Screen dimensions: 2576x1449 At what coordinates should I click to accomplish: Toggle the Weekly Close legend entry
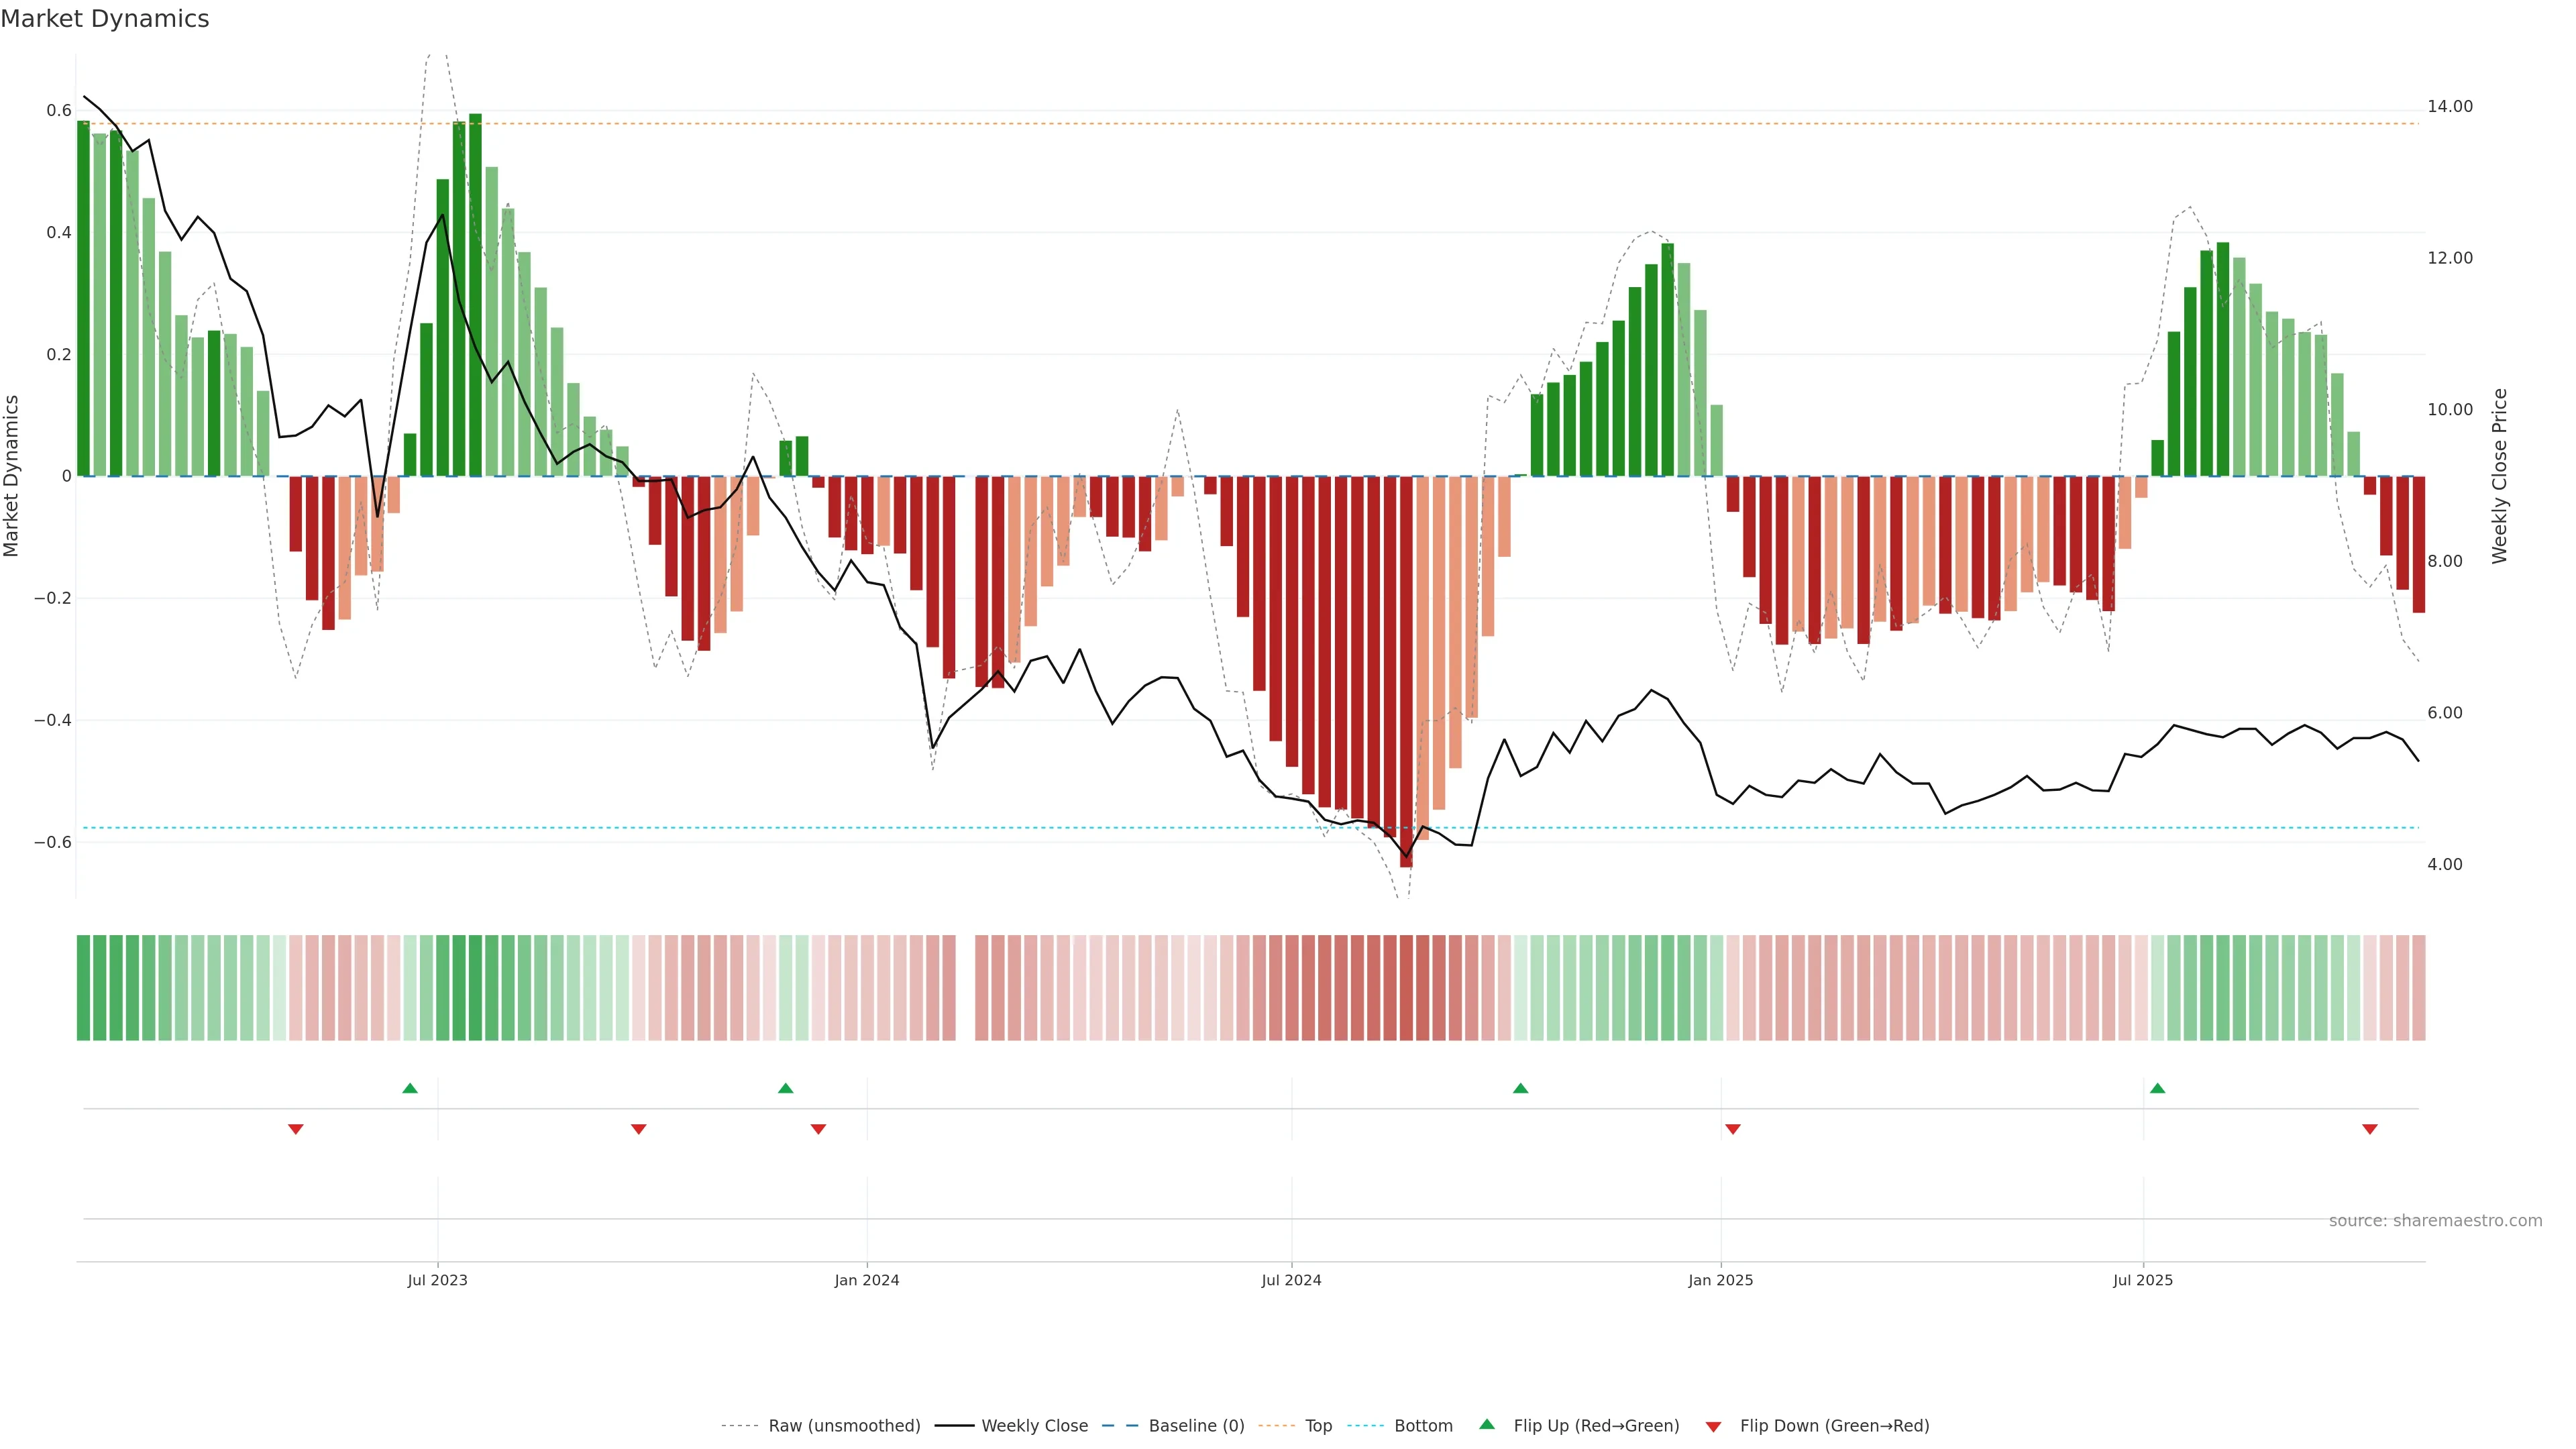pos(1034,1426)
